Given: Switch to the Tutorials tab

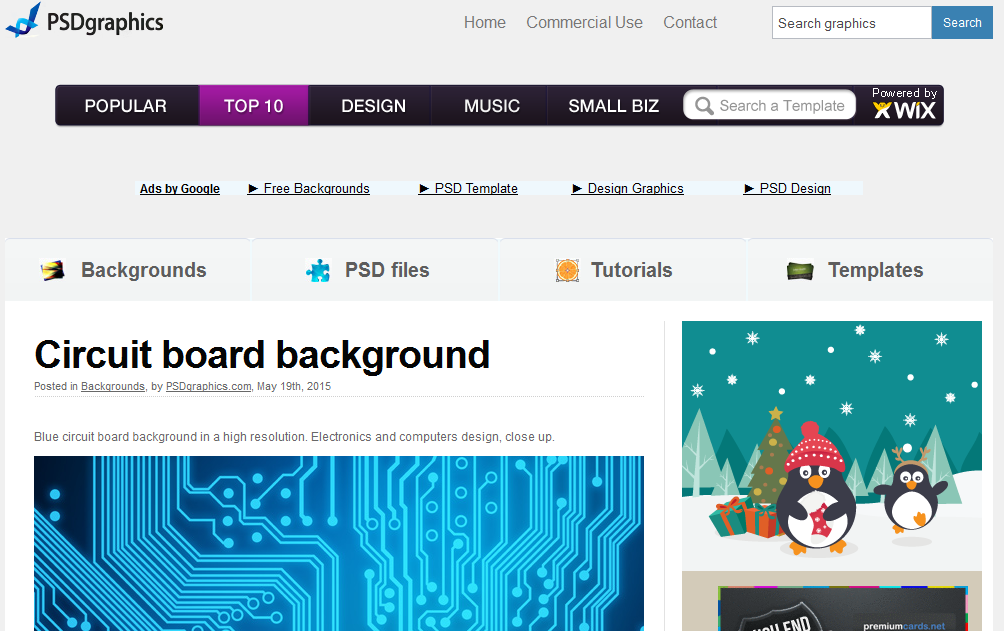Looking at the screenshot, I should pos(622,270).
